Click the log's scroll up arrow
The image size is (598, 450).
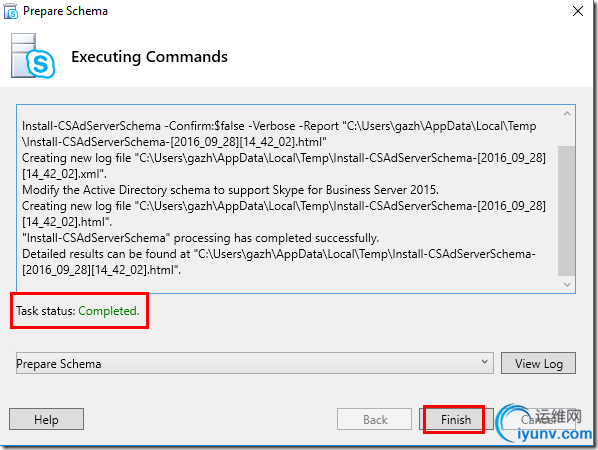coord(567,114)
